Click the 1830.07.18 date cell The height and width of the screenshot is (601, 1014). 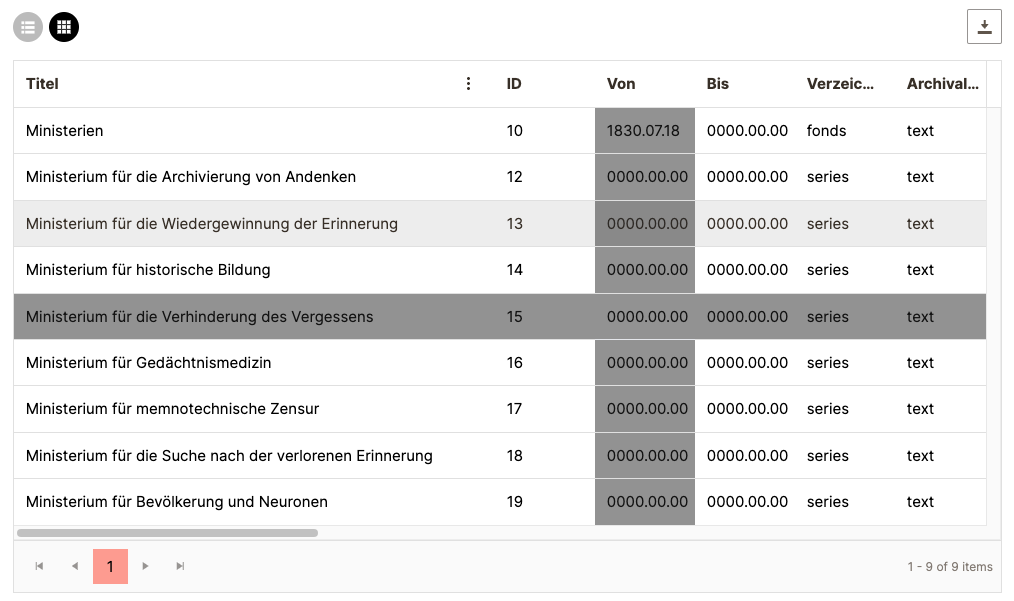(x=644, y=131)
